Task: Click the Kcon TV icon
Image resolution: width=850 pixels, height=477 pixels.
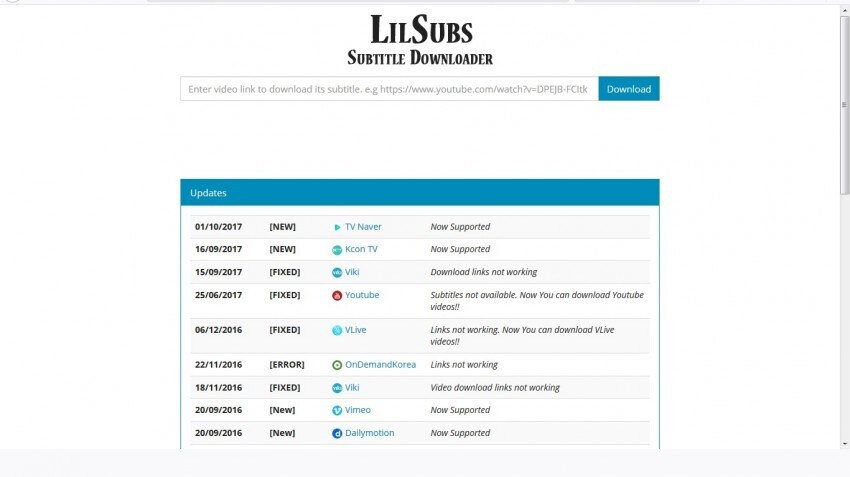Action: (x=337, y=250)
